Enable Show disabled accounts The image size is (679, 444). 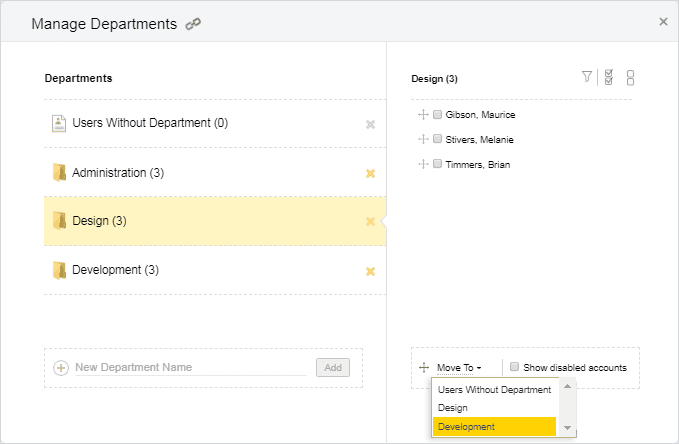pyautogui.click(x=514, y=367)
